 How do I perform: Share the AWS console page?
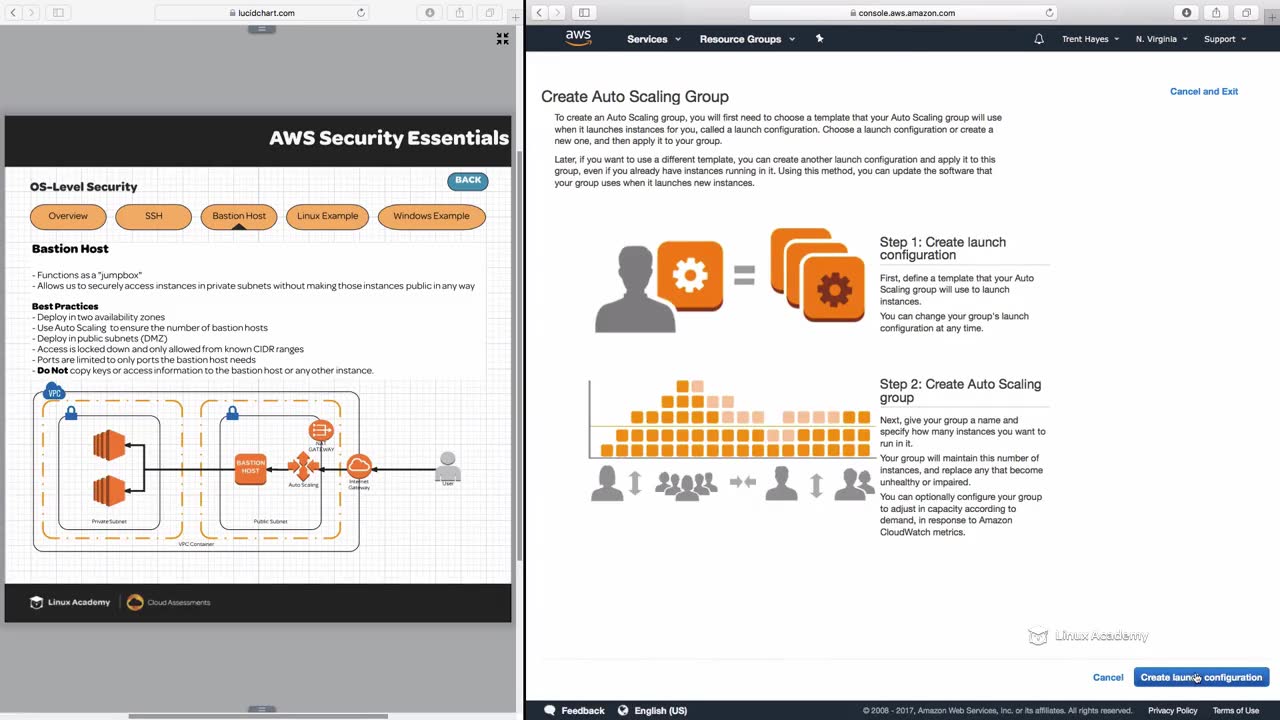pyautogui.click(x=1216, y=13)
